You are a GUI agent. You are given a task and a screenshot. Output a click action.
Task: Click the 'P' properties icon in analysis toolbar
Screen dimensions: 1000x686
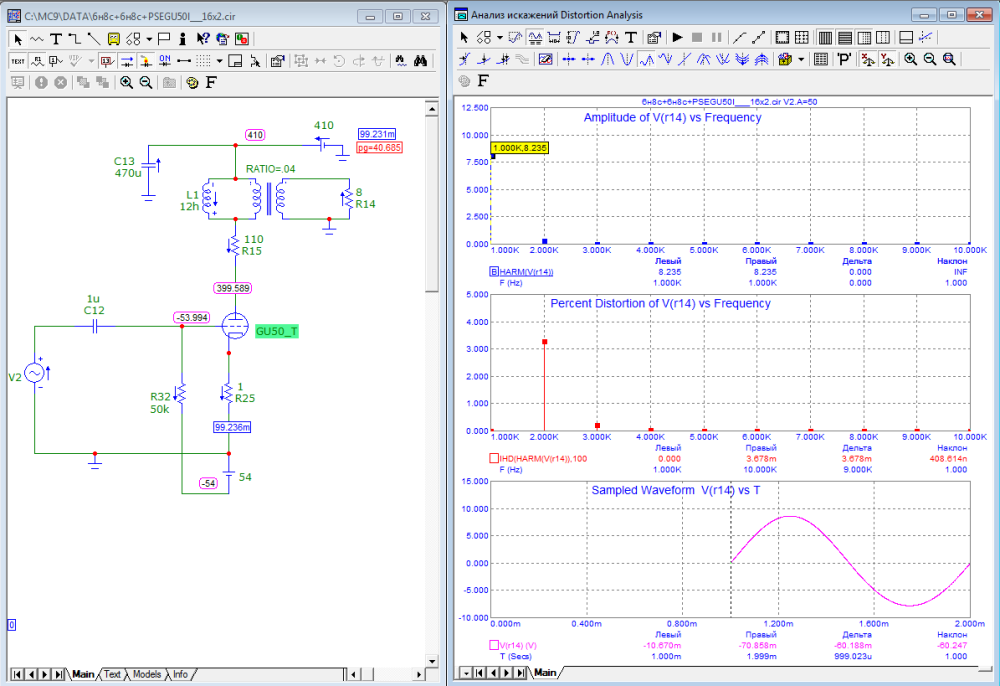(x=844, y=60)
